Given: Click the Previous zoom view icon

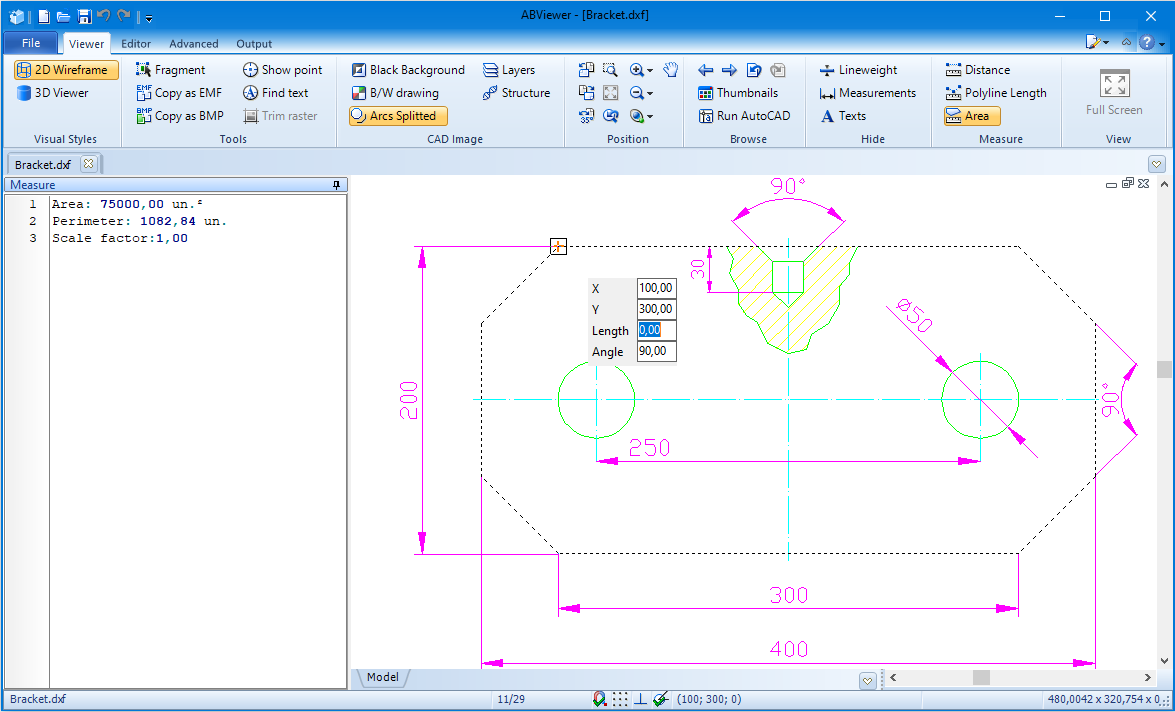Looking at the screenshot, I should point(611,115).
